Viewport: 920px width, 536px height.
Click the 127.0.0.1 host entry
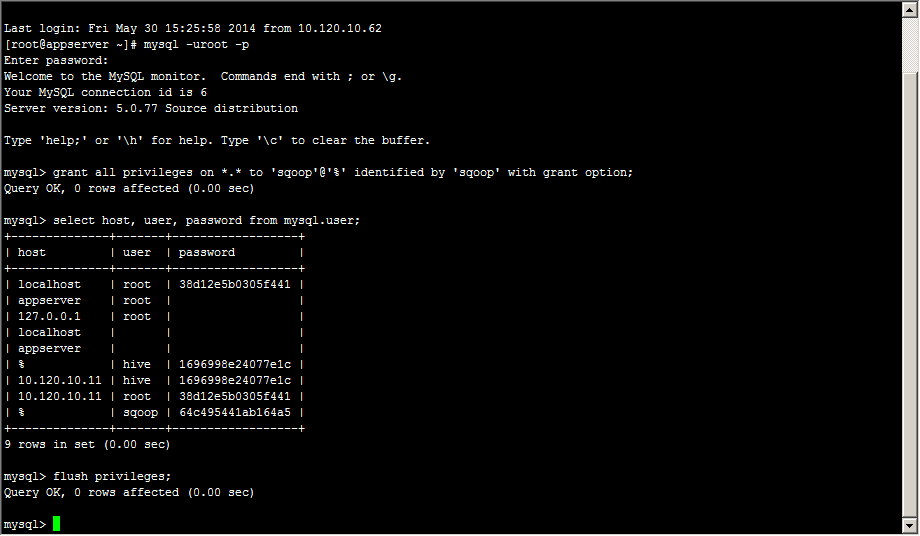pos(49,316)
